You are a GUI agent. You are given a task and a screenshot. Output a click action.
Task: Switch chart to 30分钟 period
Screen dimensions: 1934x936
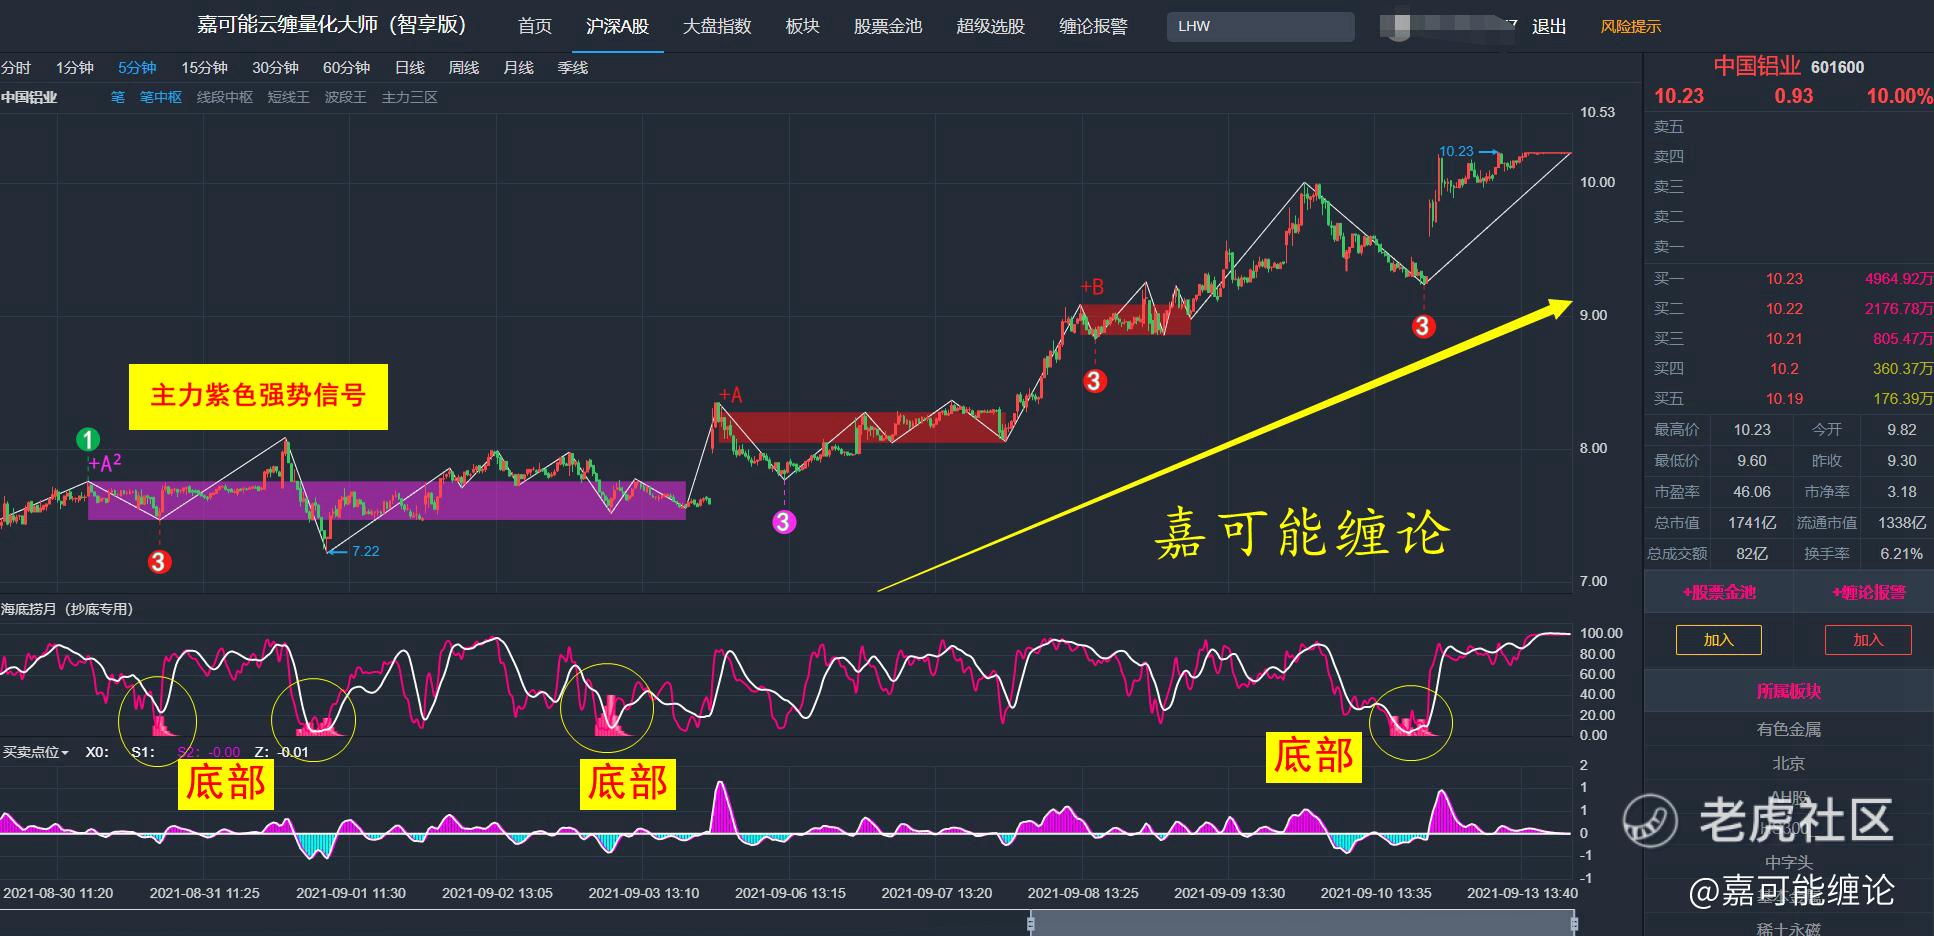click(275, 67)
